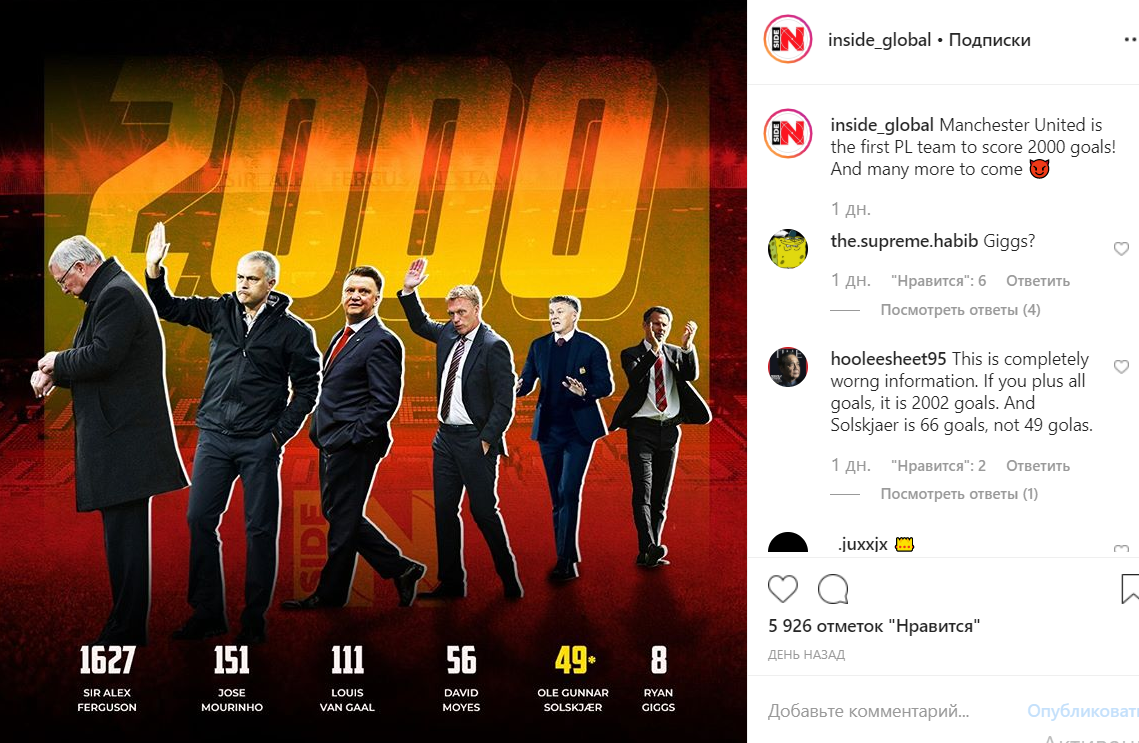Toggle like on hooleesheet95's comment
Screen dimensions: 1139x743
click(x=1121, y=367)
